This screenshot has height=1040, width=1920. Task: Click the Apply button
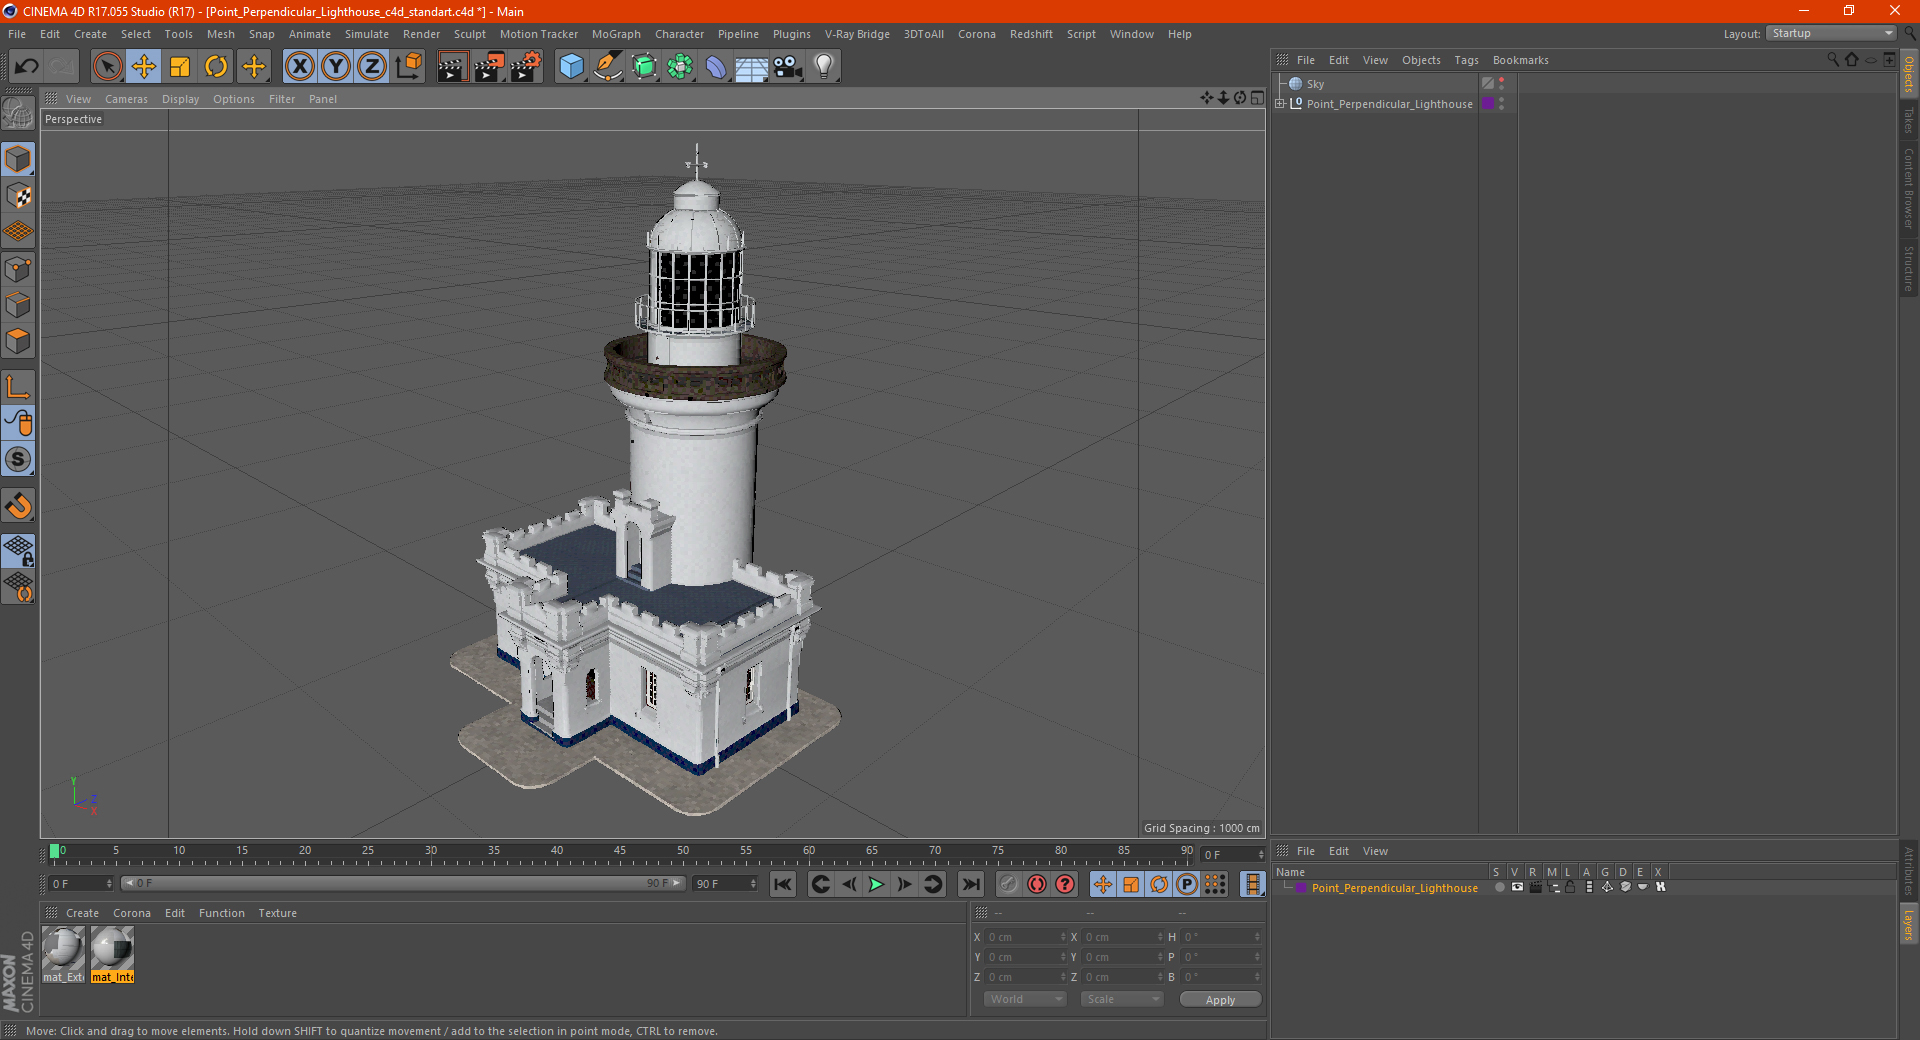point(1220,1000)
